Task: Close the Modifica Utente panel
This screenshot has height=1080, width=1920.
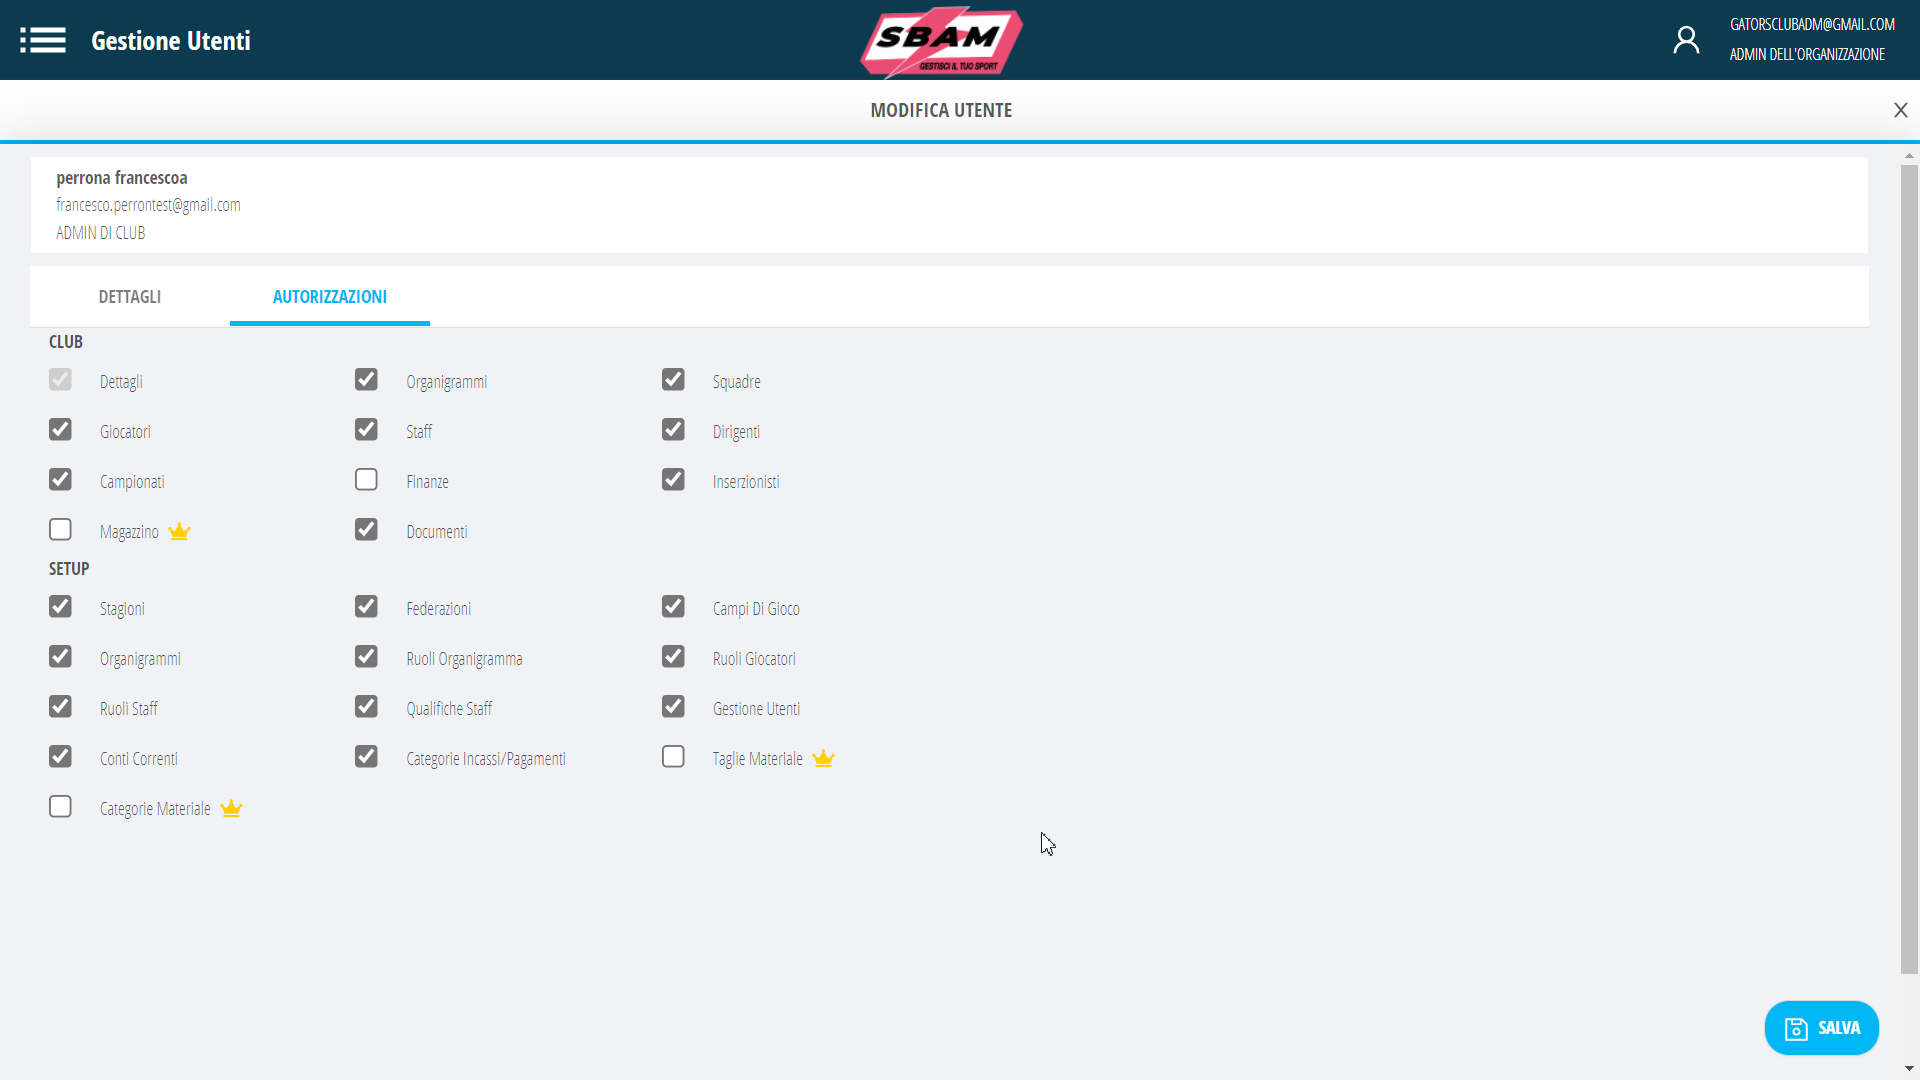Action: [x=1900, y=110]
